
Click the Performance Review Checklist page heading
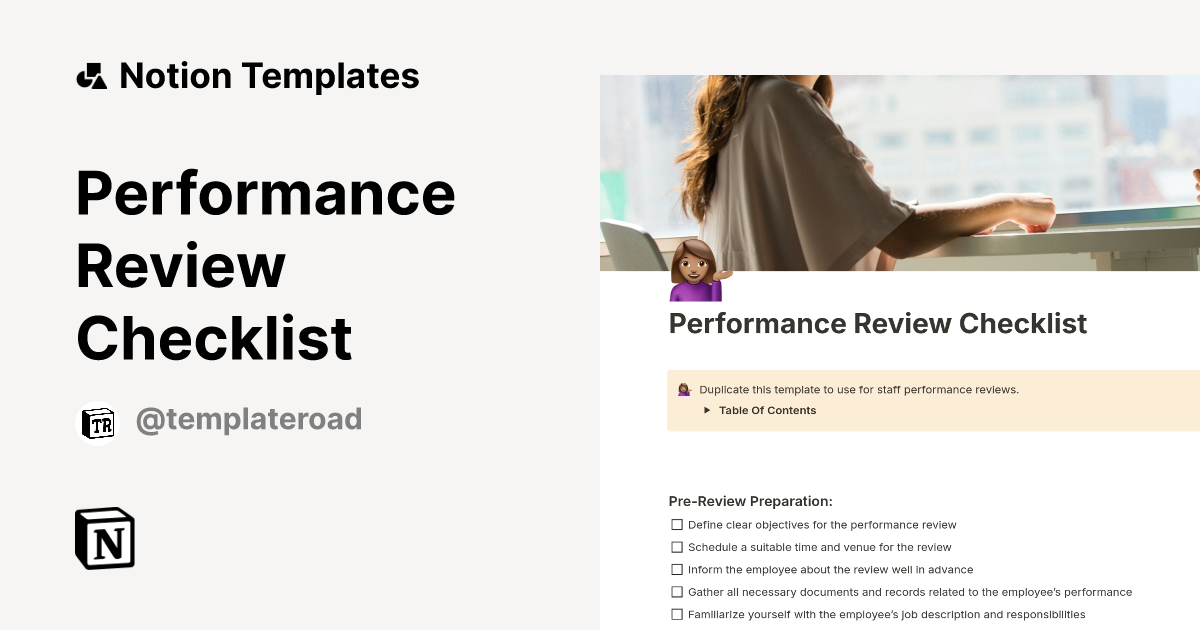click(878, 324)
